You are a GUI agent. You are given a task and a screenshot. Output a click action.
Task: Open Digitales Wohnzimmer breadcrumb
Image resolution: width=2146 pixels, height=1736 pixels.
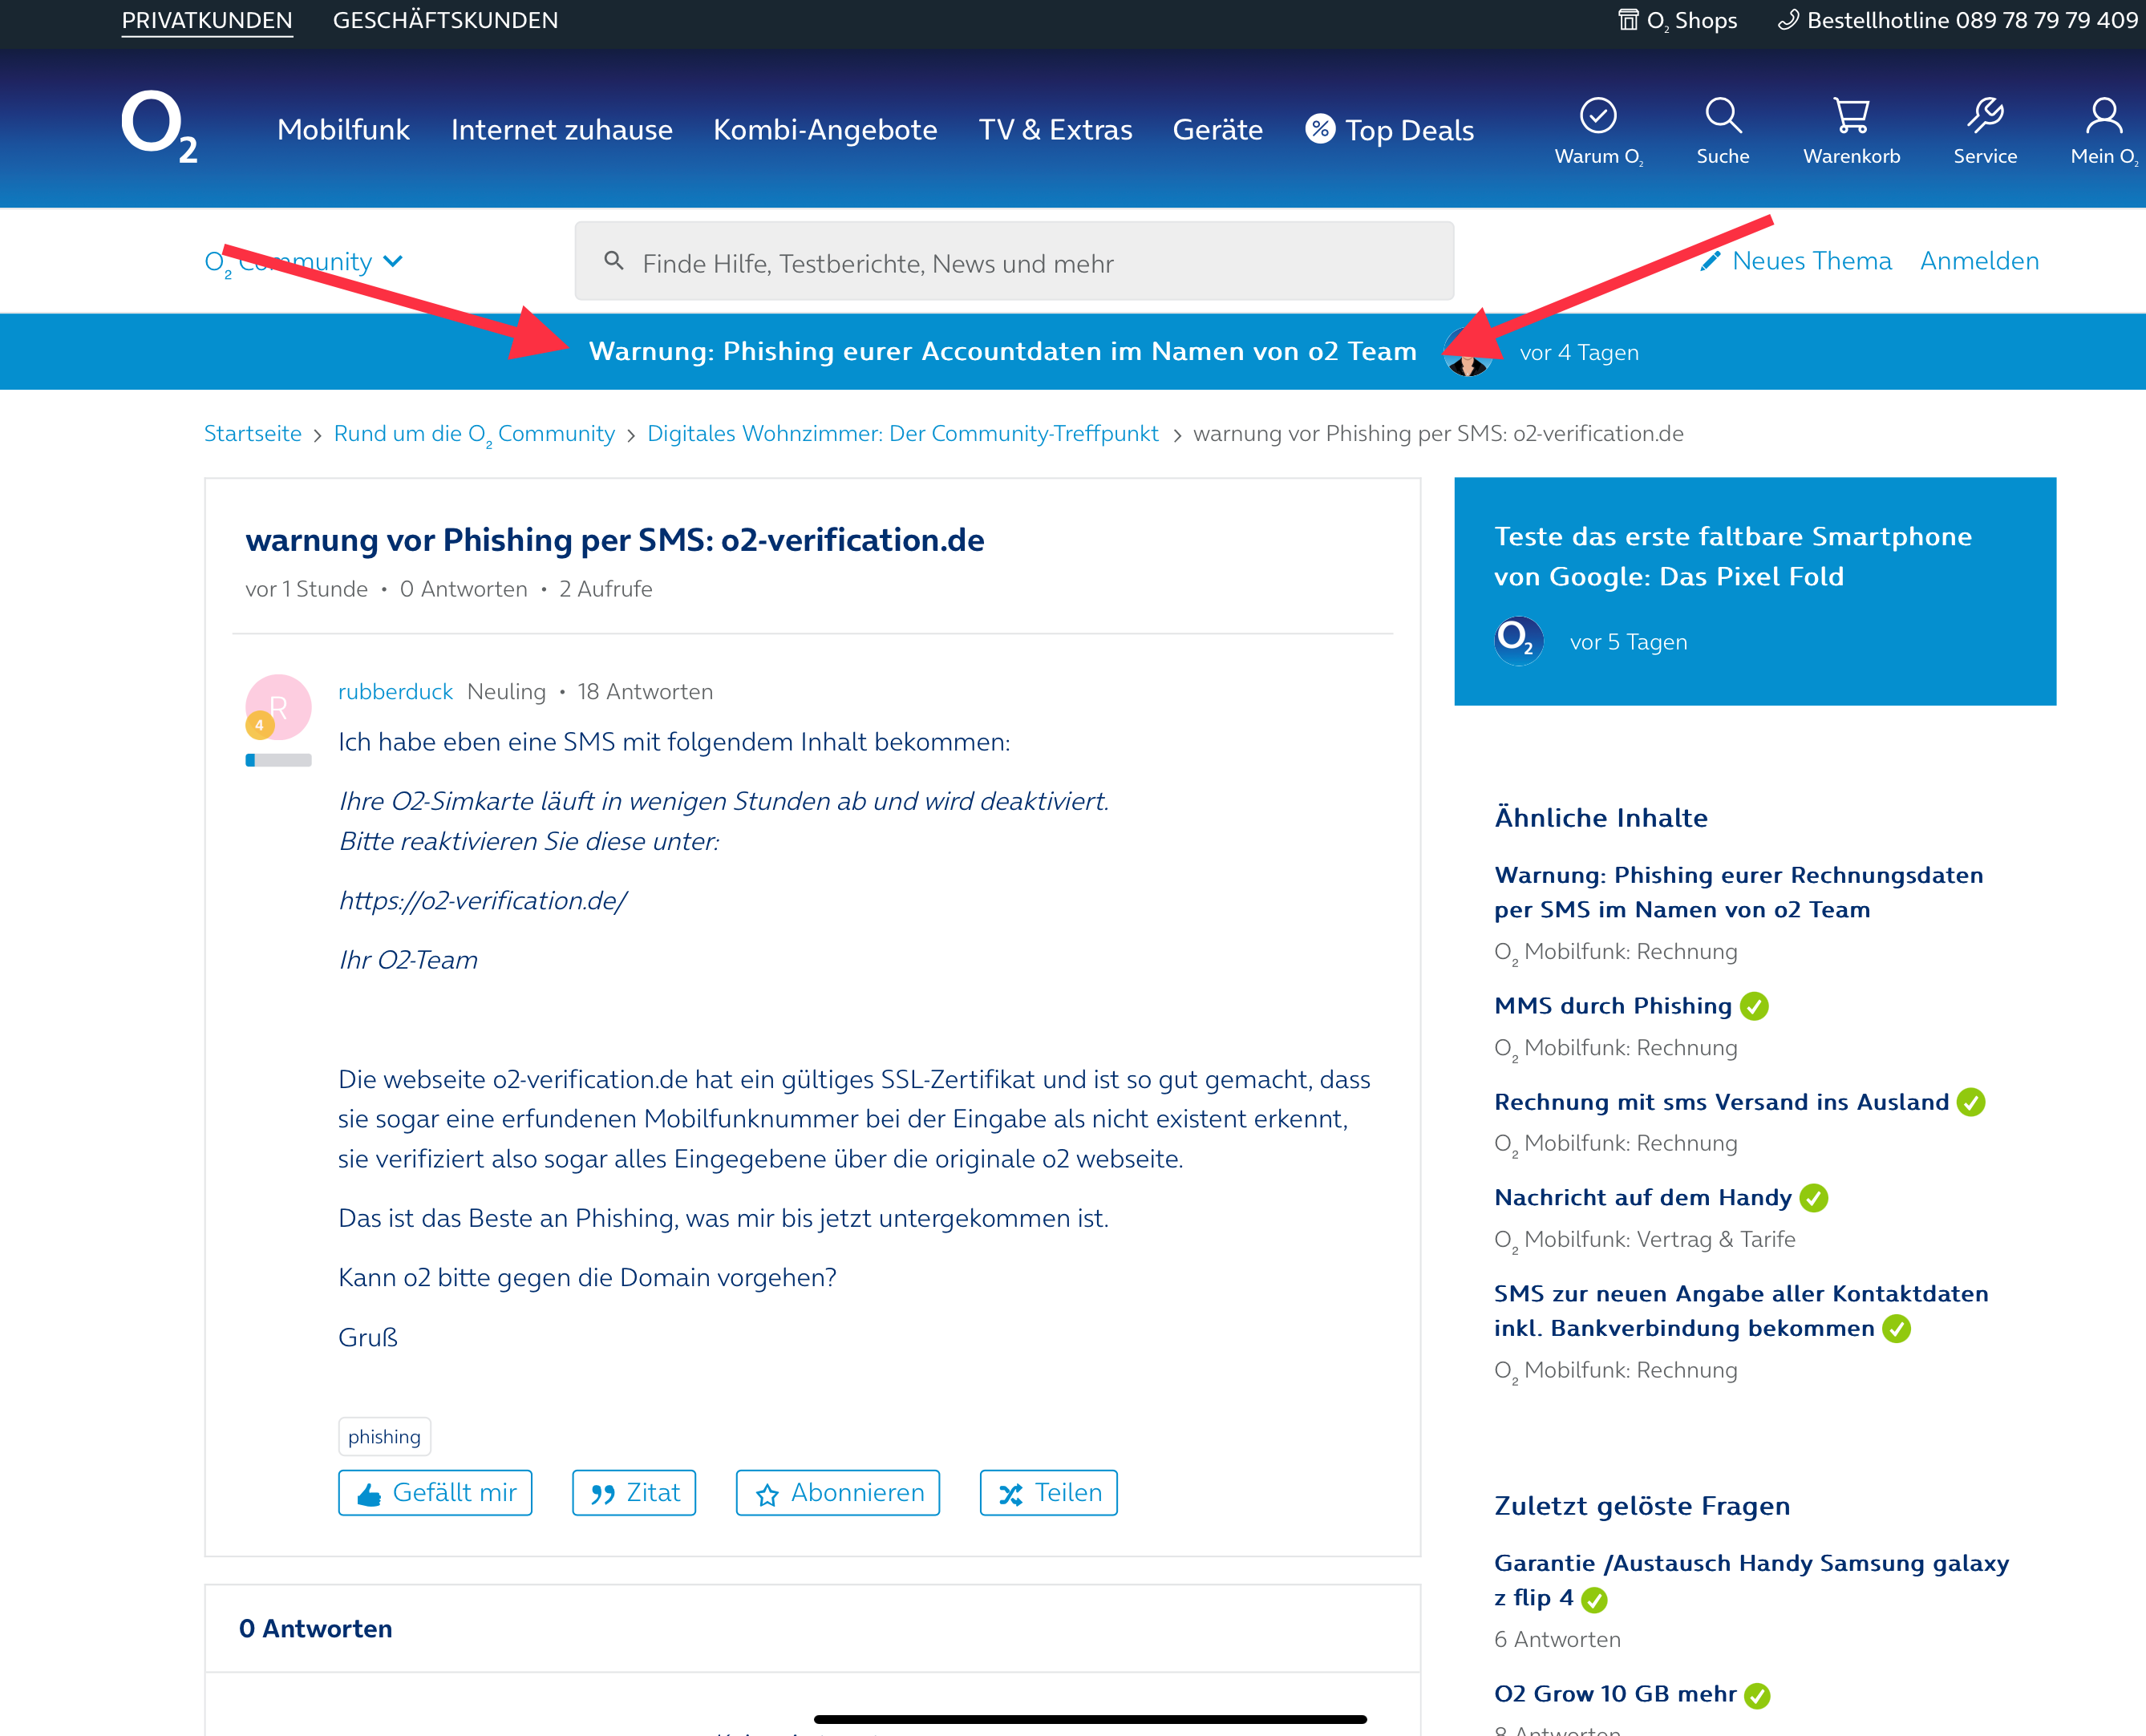902,433
